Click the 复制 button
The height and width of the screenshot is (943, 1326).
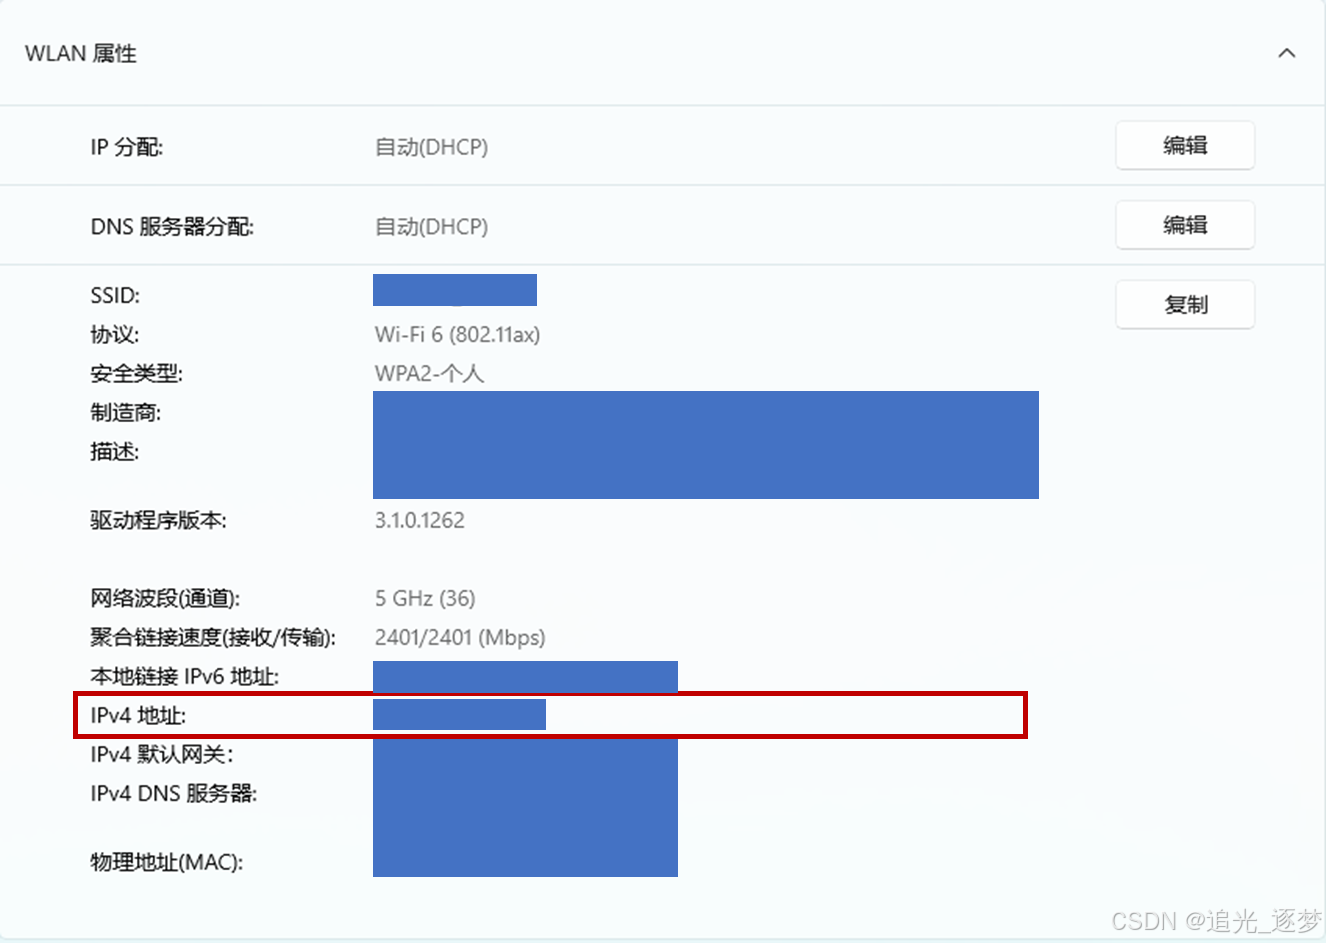point(1185,305)
